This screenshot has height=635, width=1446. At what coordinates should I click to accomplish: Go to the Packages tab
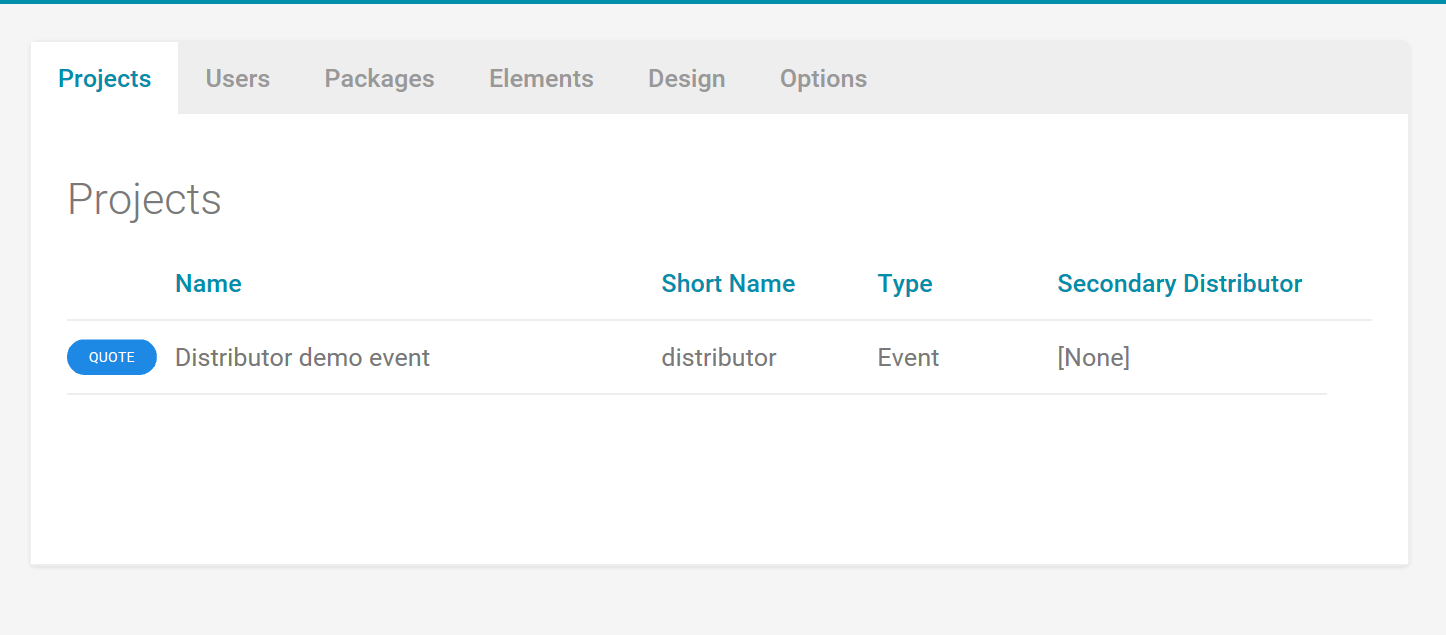[380, 78]
